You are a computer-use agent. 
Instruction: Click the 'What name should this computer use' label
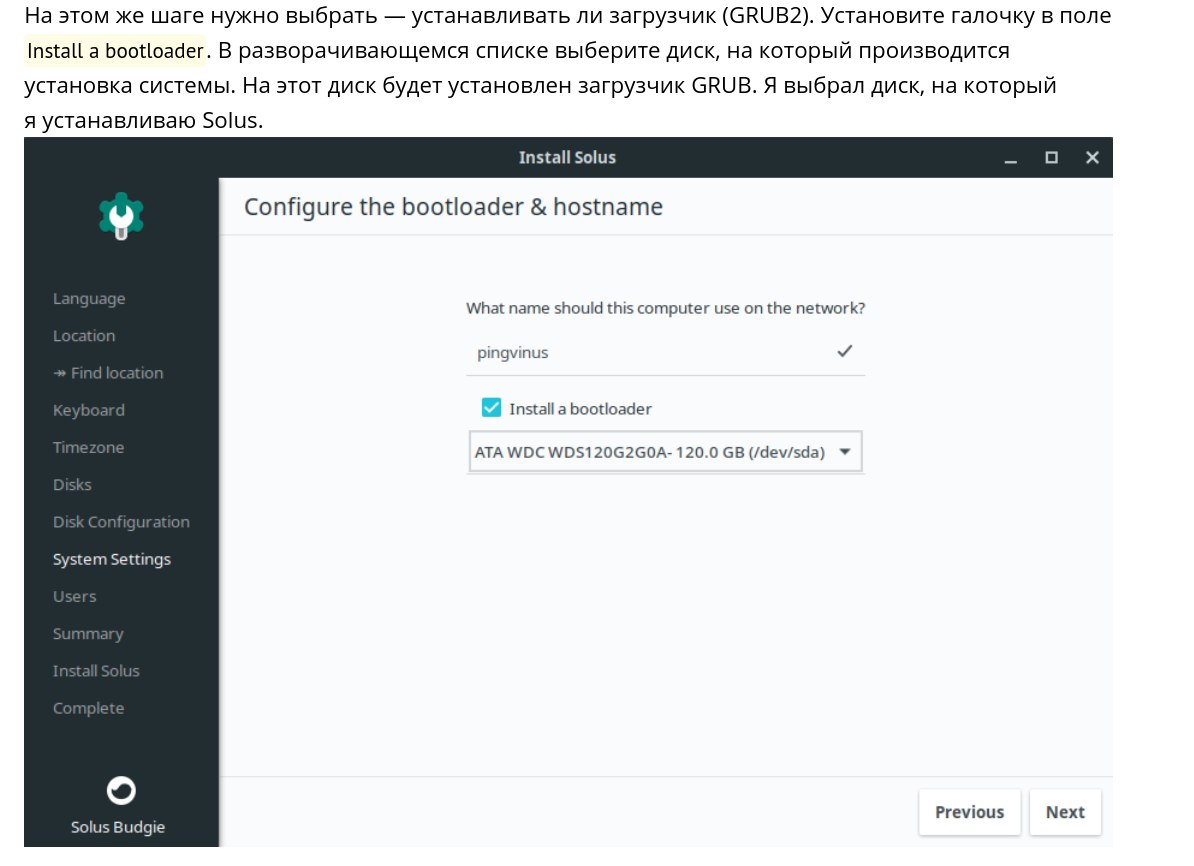tap(666, 308)
